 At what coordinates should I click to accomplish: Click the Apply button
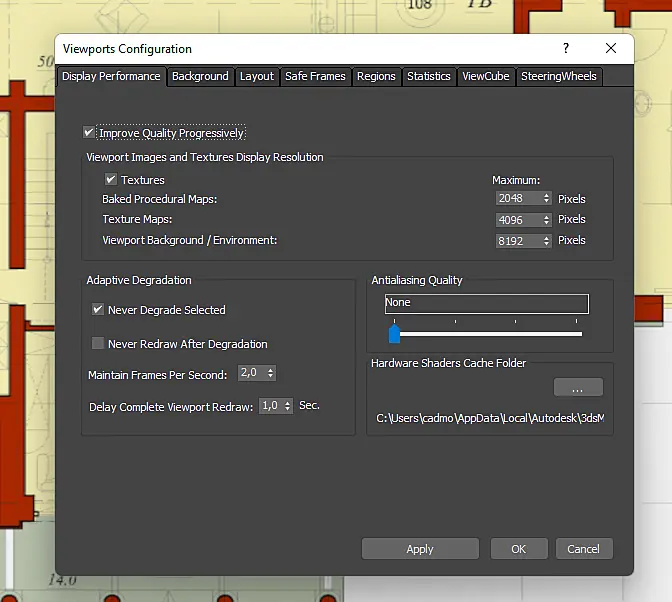pyautogui.click(x=420, y=549)
